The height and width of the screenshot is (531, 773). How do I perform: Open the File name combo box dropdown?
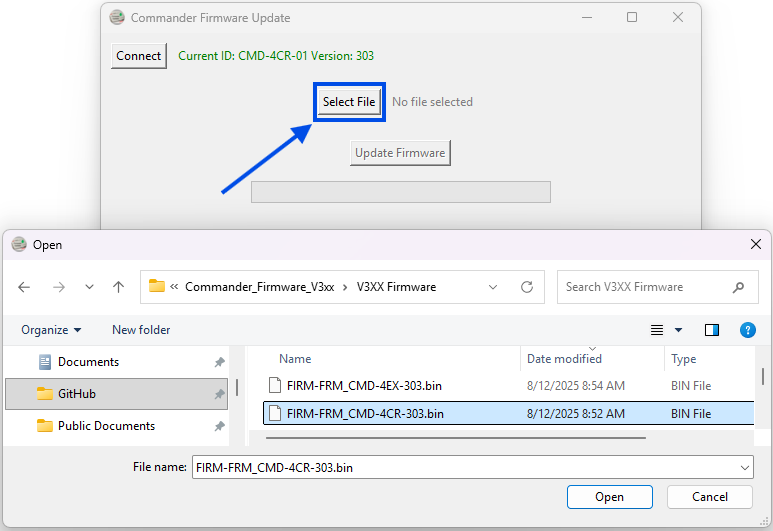pos(744,467)
